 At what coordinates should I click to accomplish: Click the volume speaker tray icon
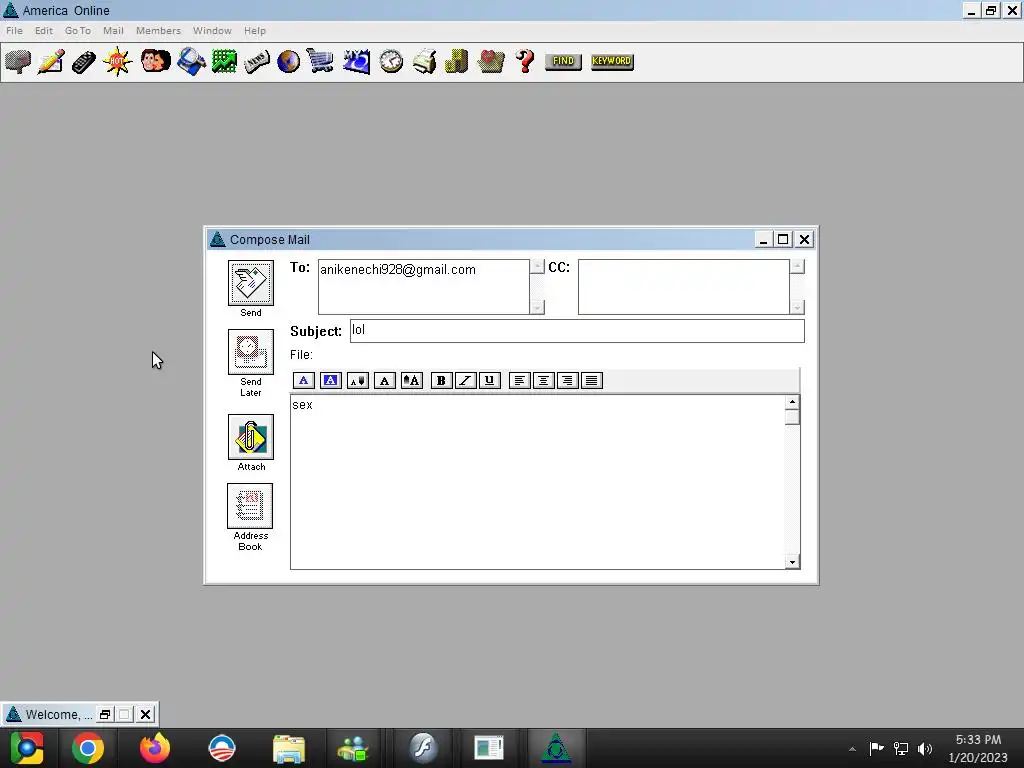coord(925,748)
